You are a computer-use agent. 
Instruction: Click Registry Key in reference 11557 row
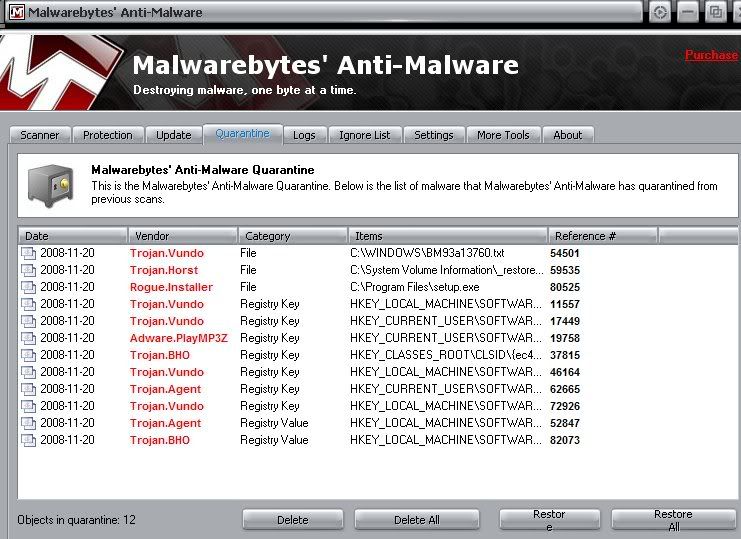coord(270,304)
